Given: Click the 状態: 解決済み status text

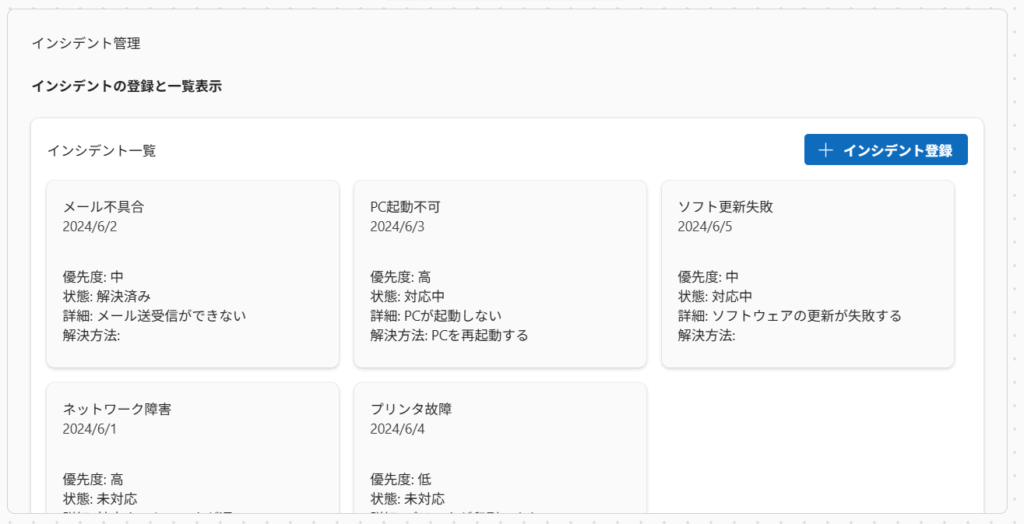Looking at the screenshot, I should point(107,296).
